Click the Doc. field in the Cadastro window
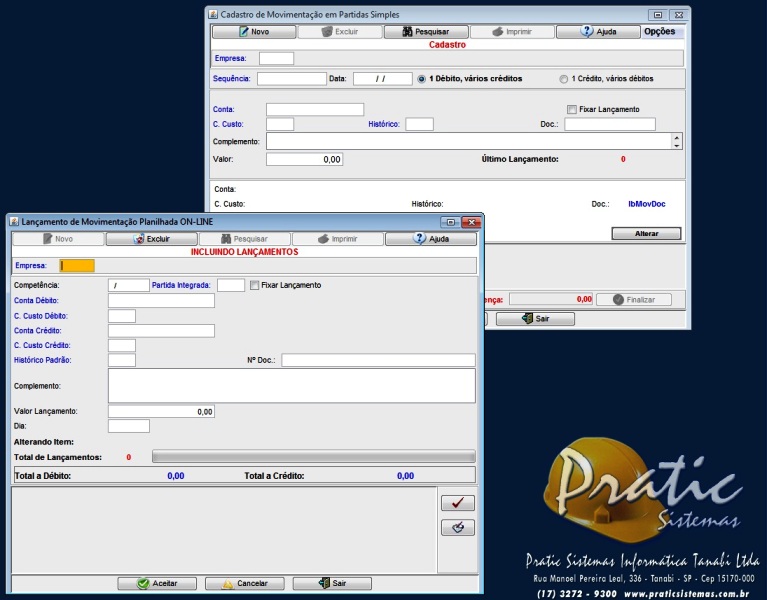Viewport: 767px width, 600px height. pyautogui.click(x=610, y=124)
